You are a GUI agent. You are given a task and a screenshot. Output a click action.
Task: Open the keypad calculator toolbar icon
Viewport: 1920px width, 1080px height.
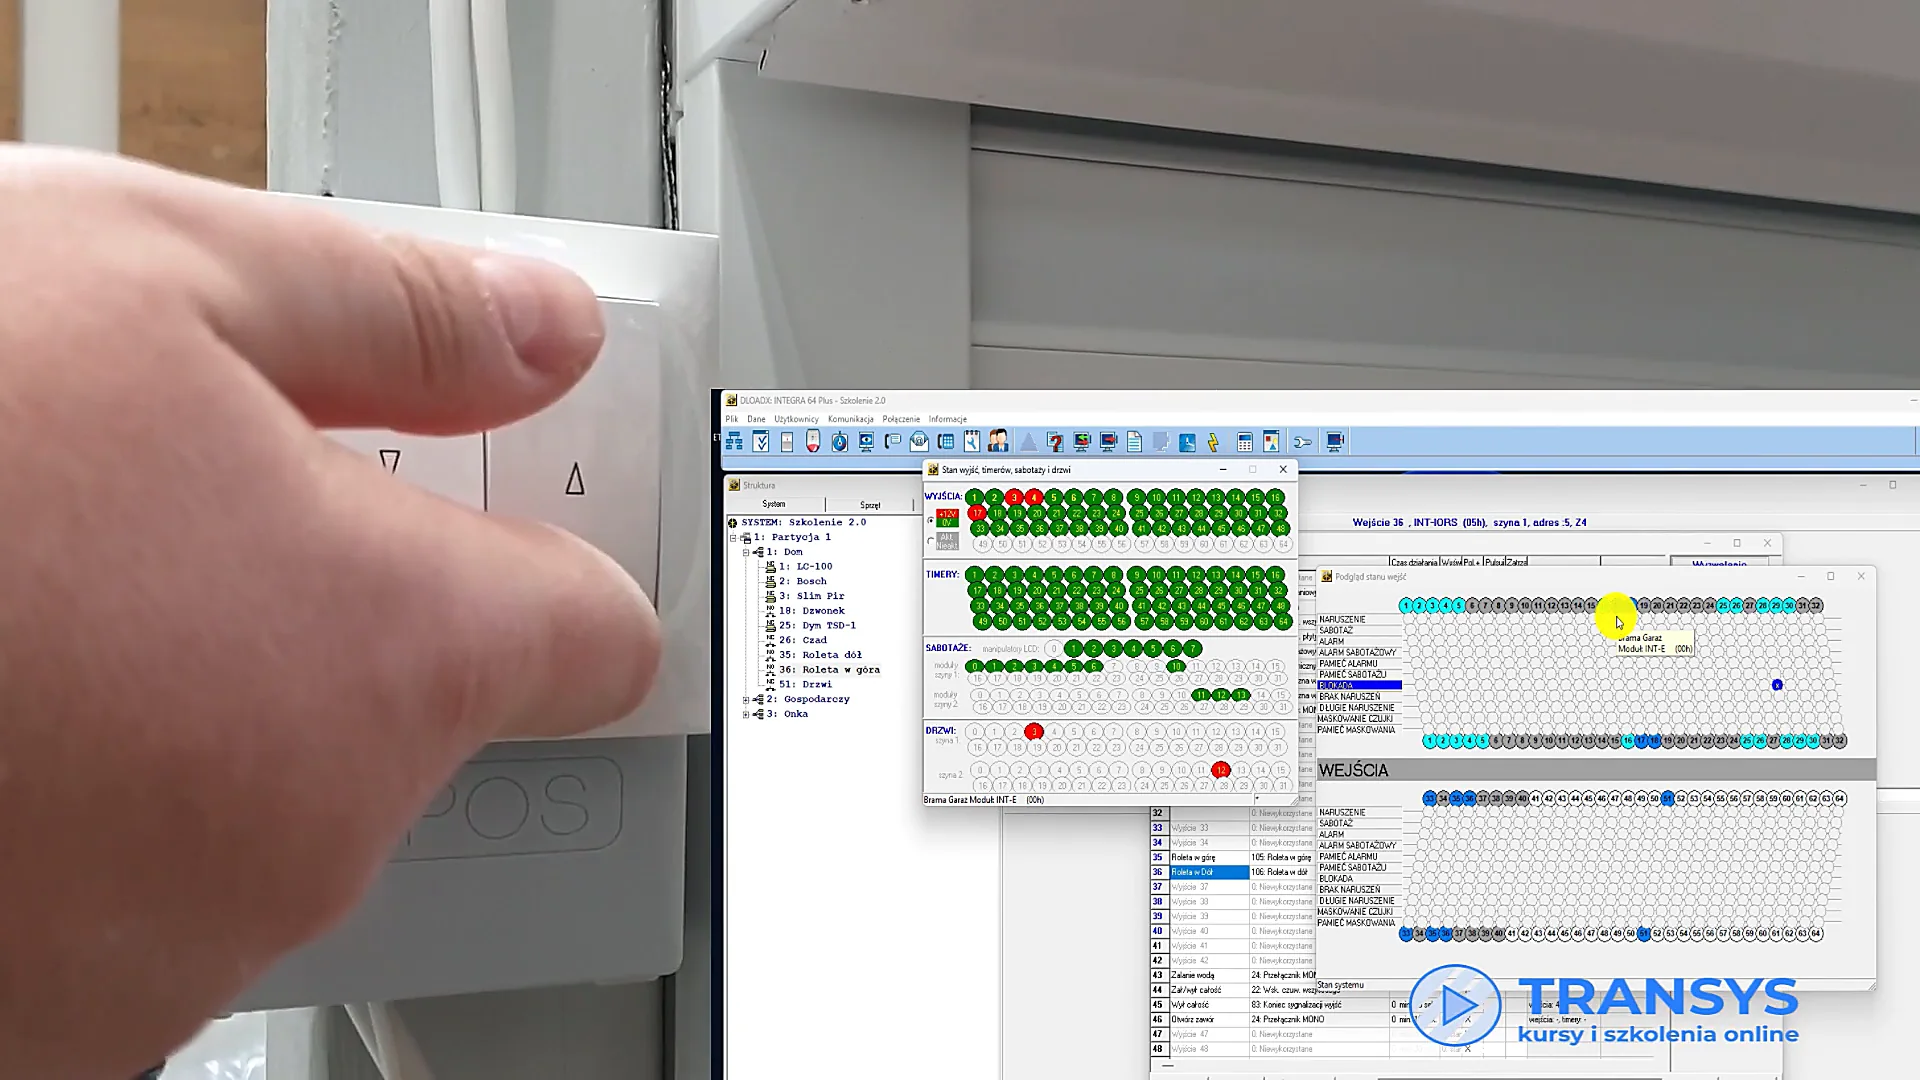point(1245,442)
